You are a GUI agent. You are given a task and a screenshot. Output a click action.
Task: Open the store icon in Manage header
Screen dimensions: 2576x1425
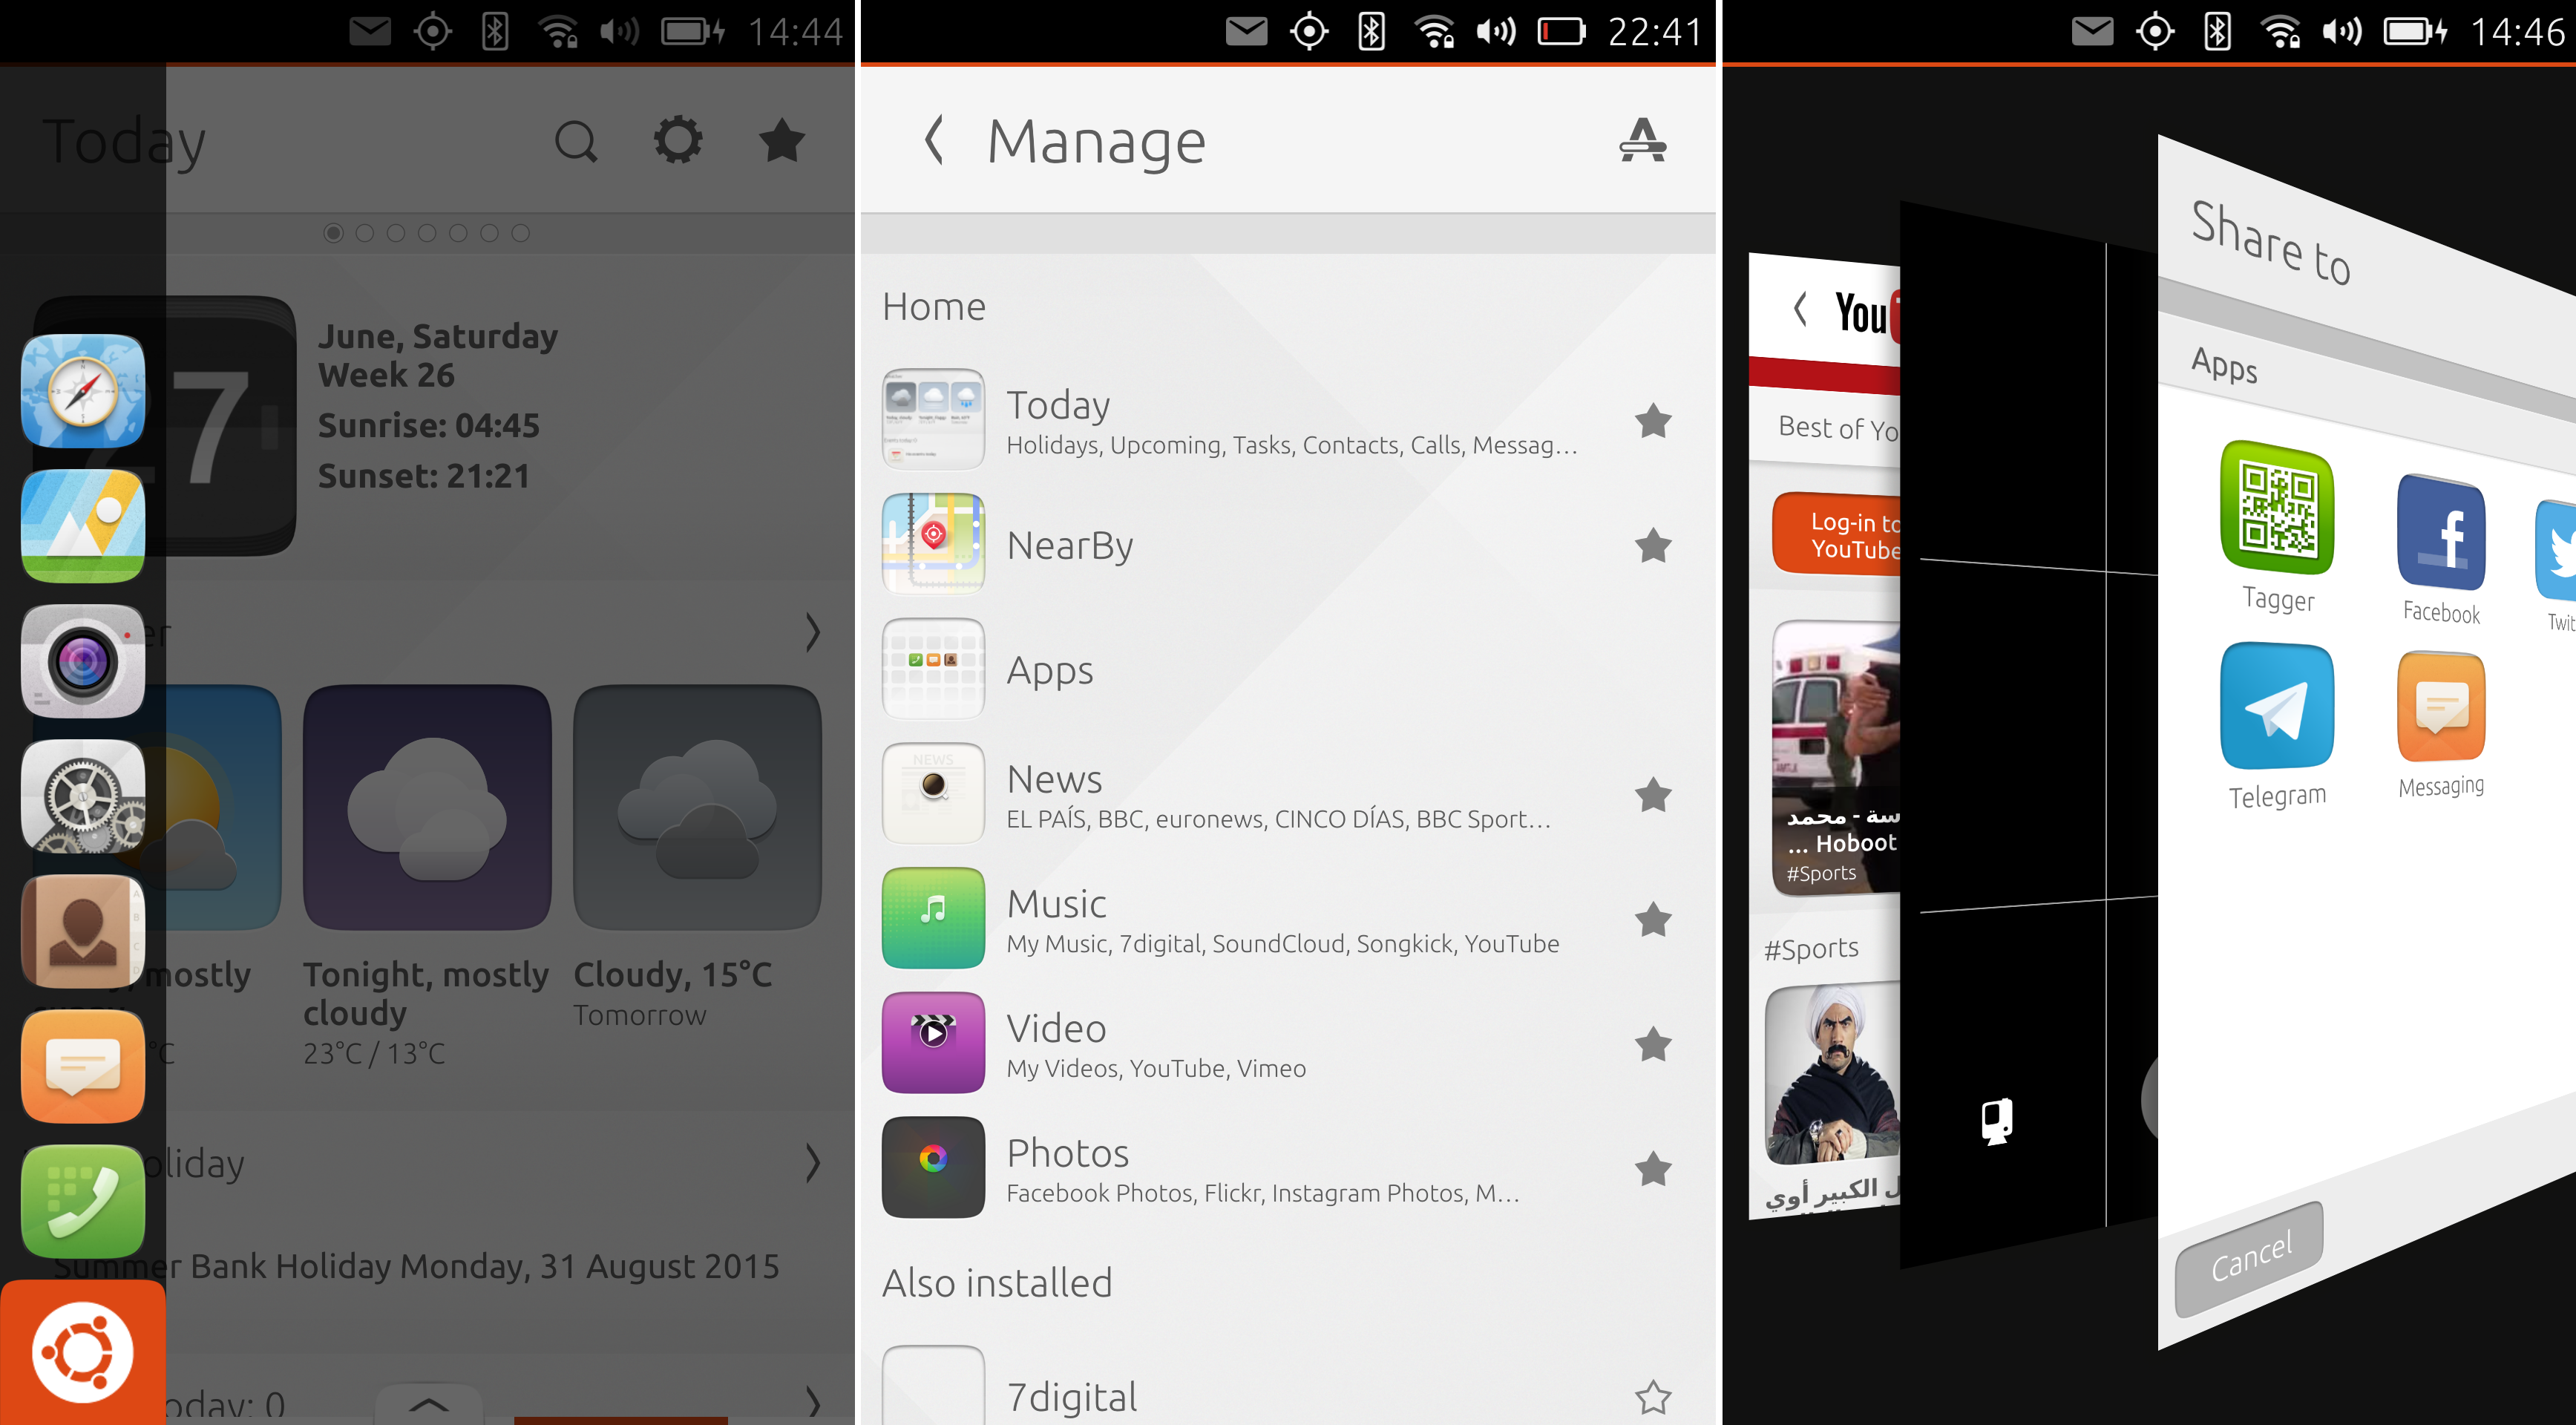point(1642,139)
